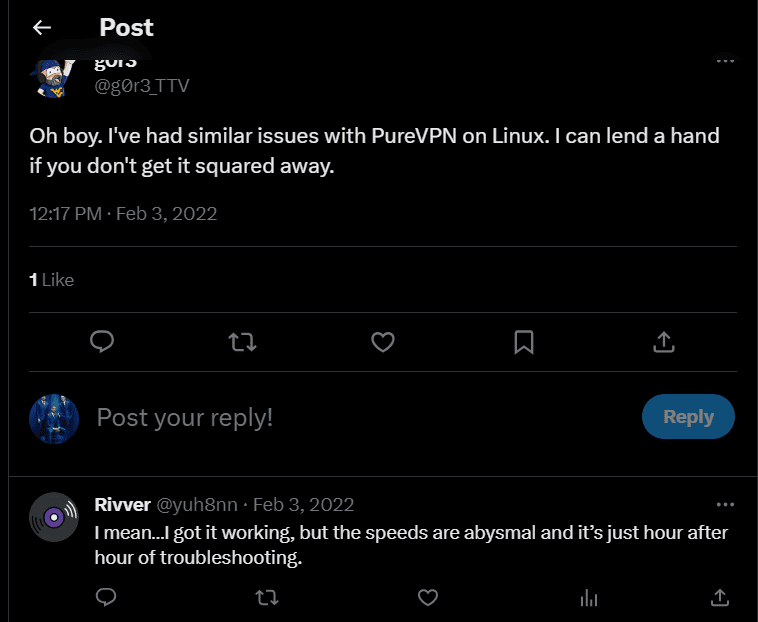View analytics for Rivver's reply
The image size is (758, 622).
point(588,598)
